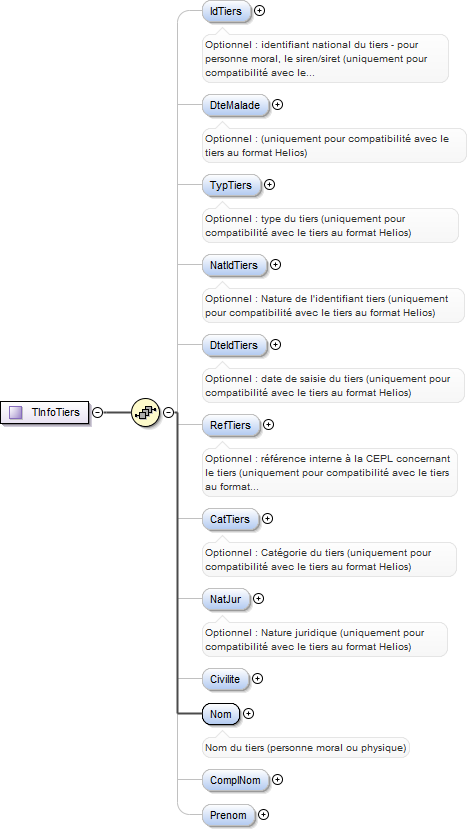Select the IdTiers element node

click(x=226, y=11)
